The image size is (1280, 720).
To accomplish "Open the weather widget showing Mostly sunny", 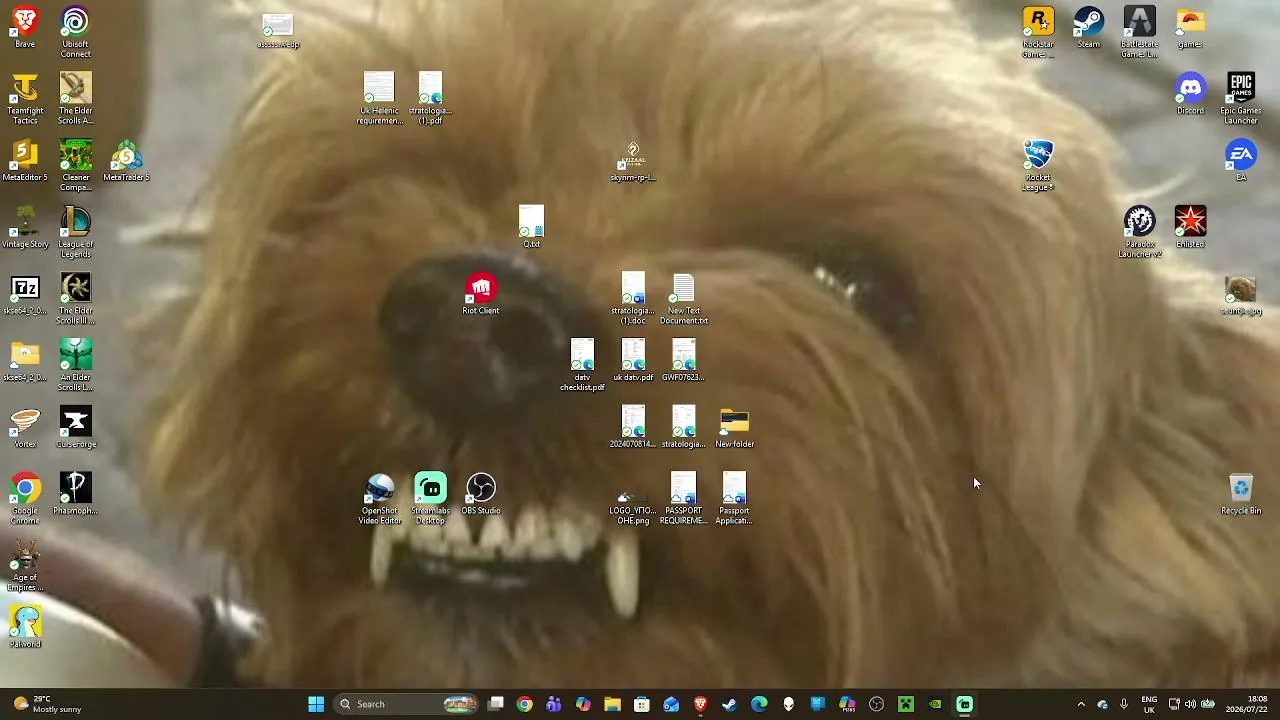I will click(47, 704).
